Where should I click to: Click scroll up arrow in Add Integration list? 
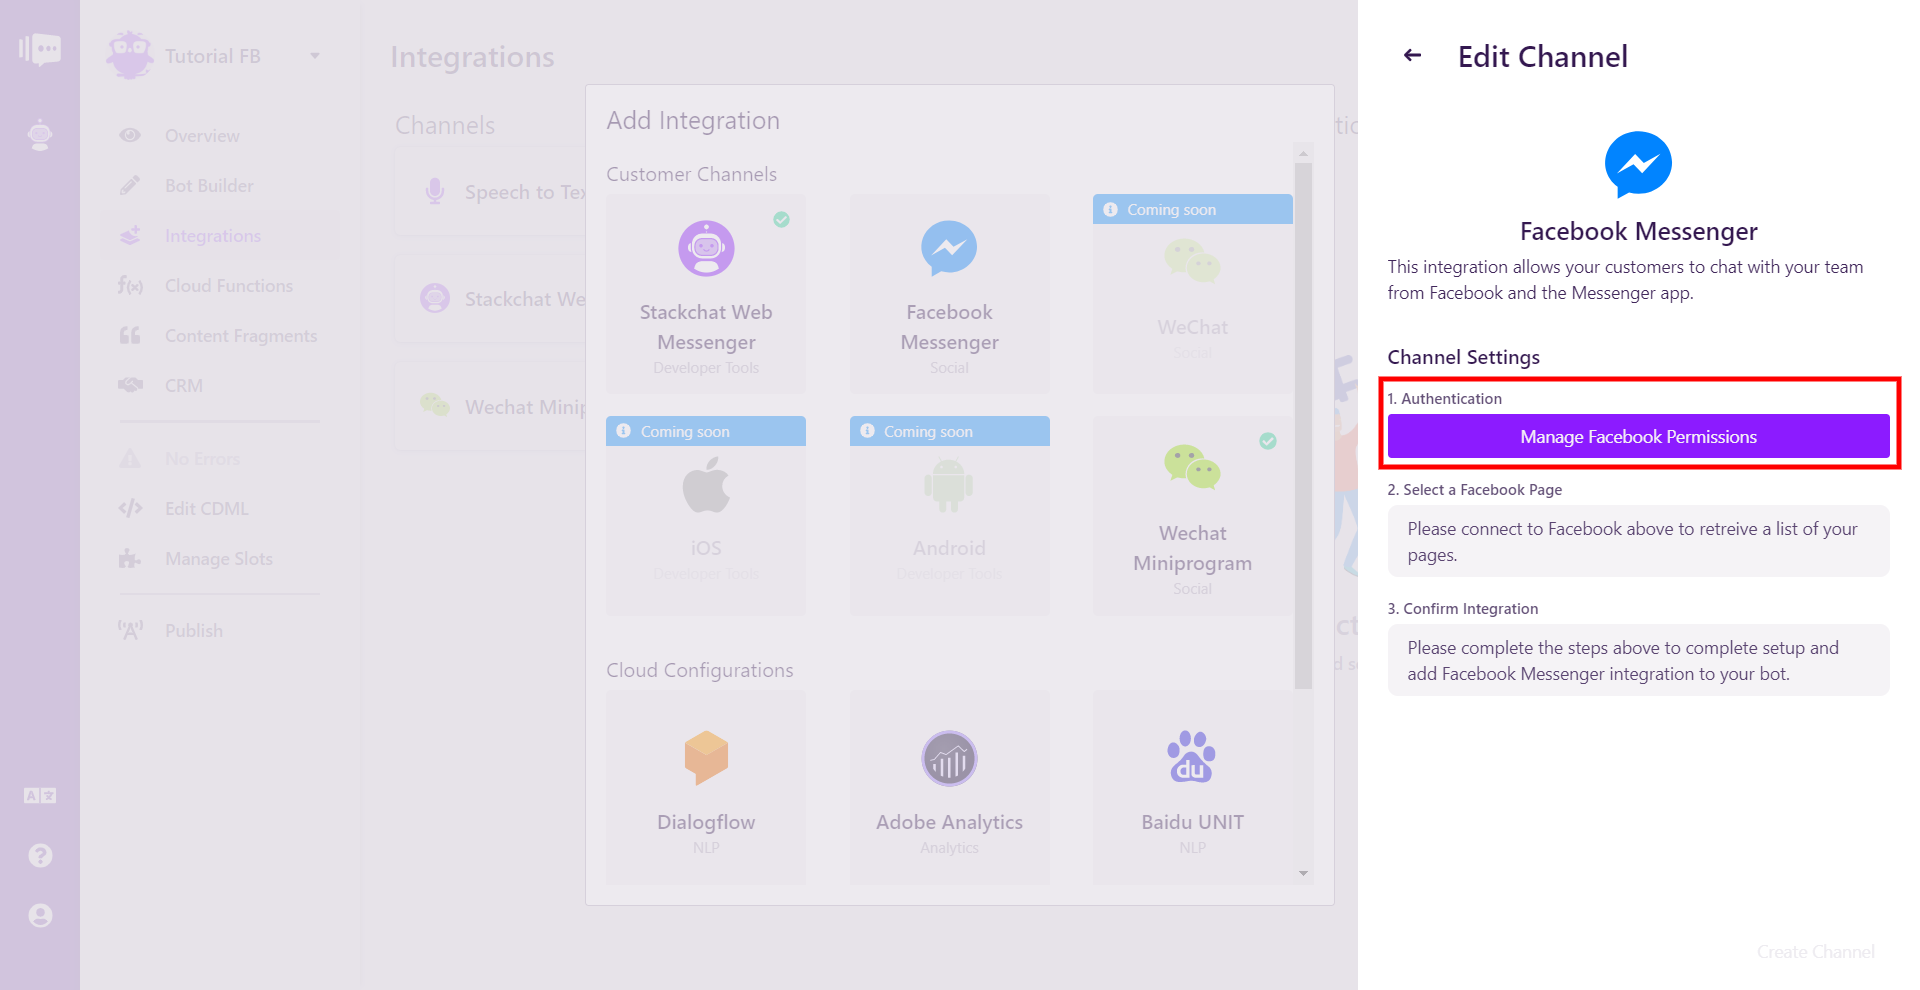click(1303, 153)
